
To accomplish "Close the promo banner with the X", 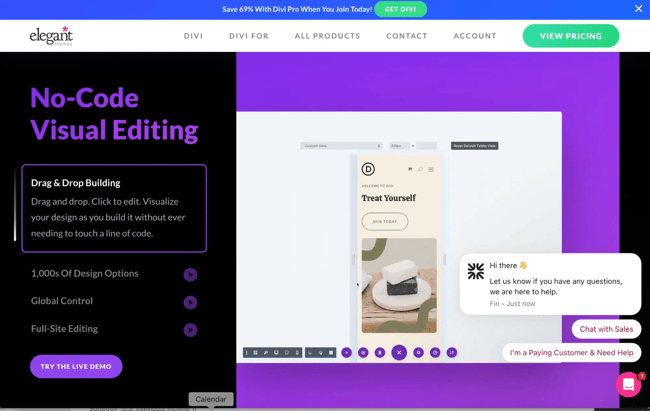I will coord(638,9).
